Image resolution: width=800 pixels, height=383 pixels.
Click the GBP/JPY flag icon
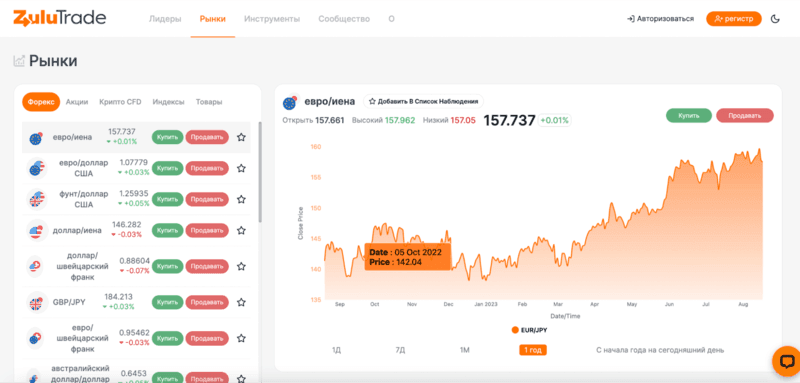tap(37, 302)
